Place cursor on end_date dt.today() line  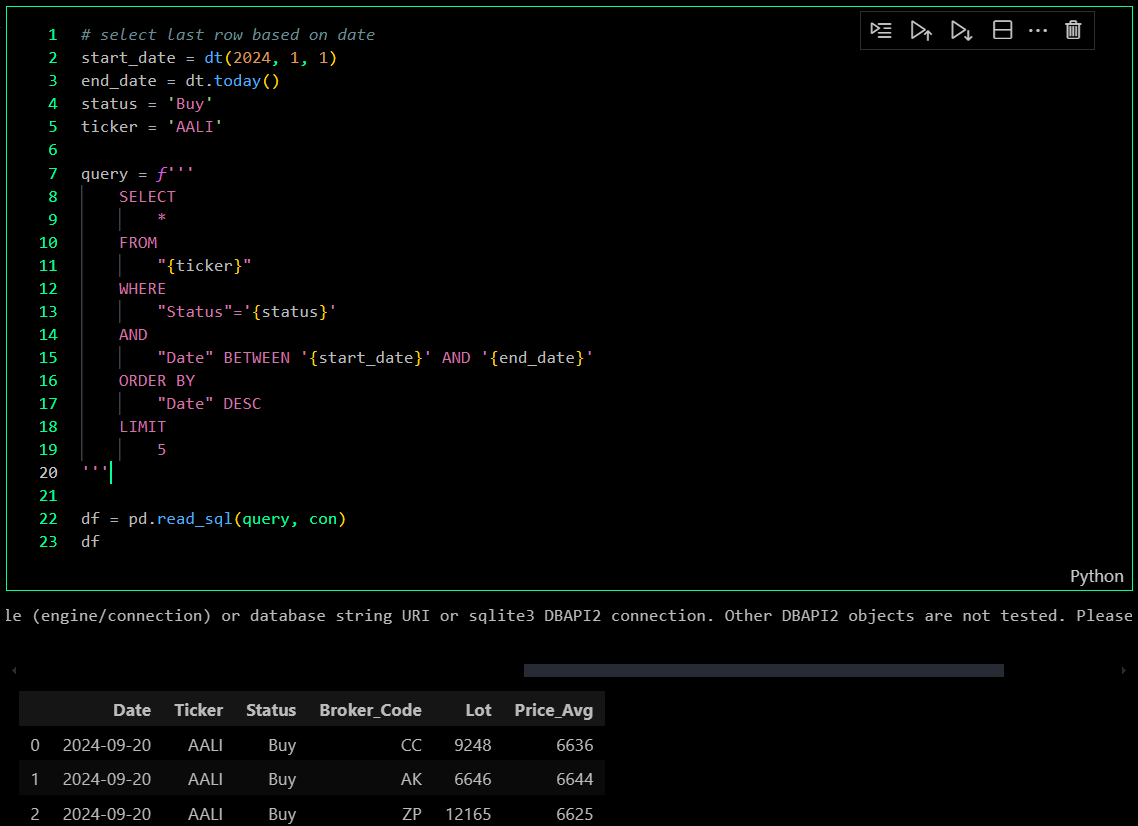tap(180, 81)
